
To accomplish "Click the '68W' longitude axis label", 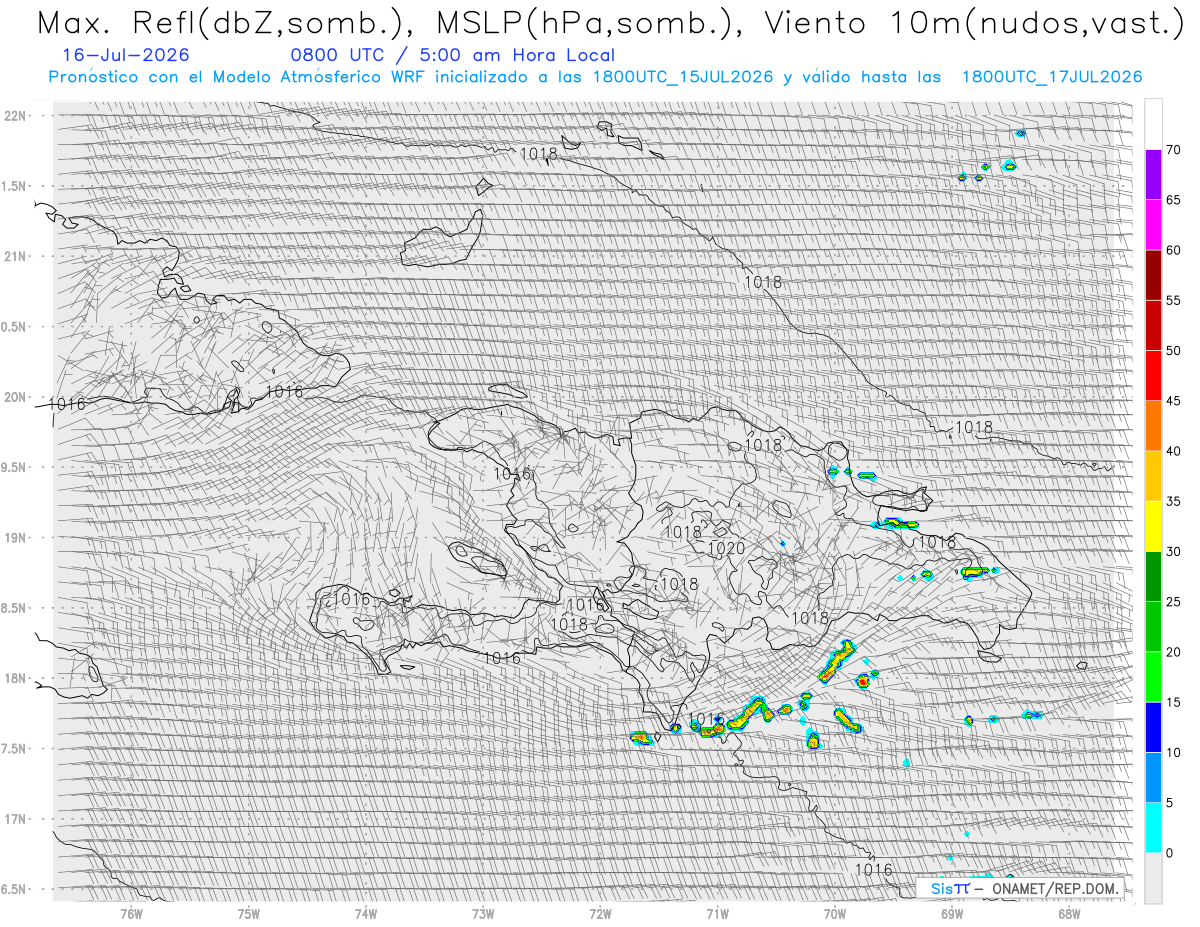I will pyautogui.click(x=1069, y=913).
